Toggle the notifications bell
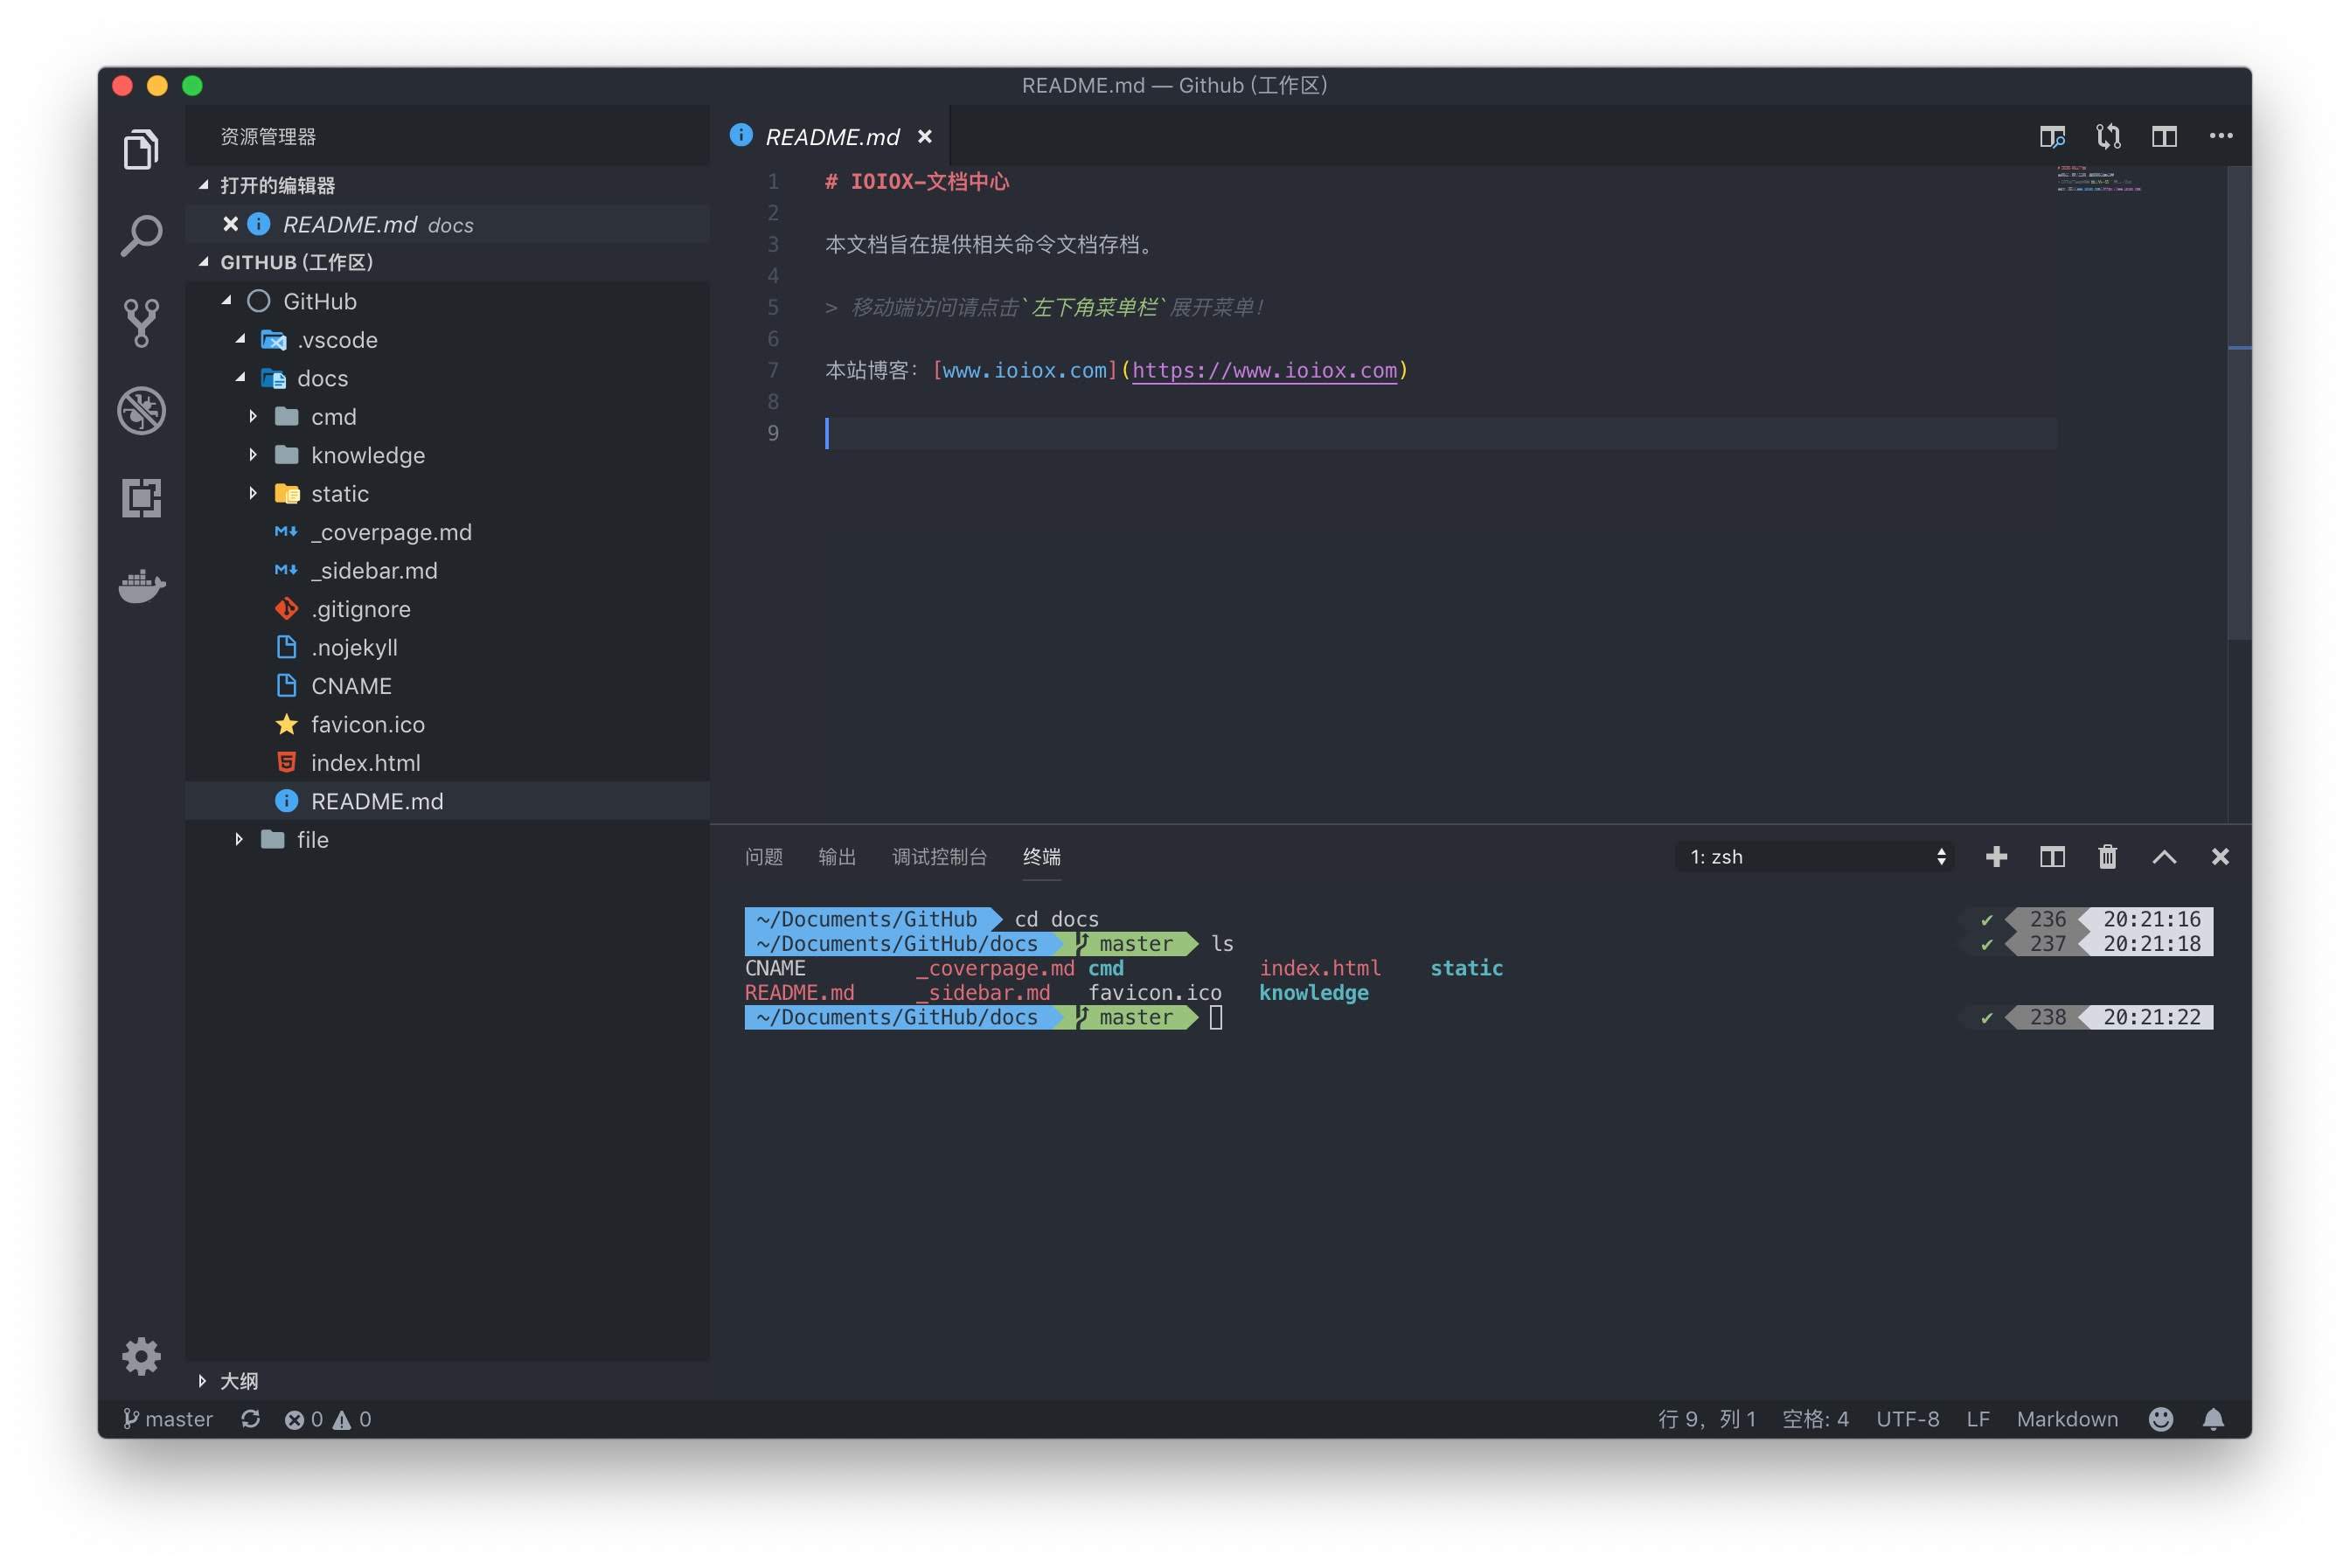This screenshot has width=2350, height=1568. coord(2213,1419)
